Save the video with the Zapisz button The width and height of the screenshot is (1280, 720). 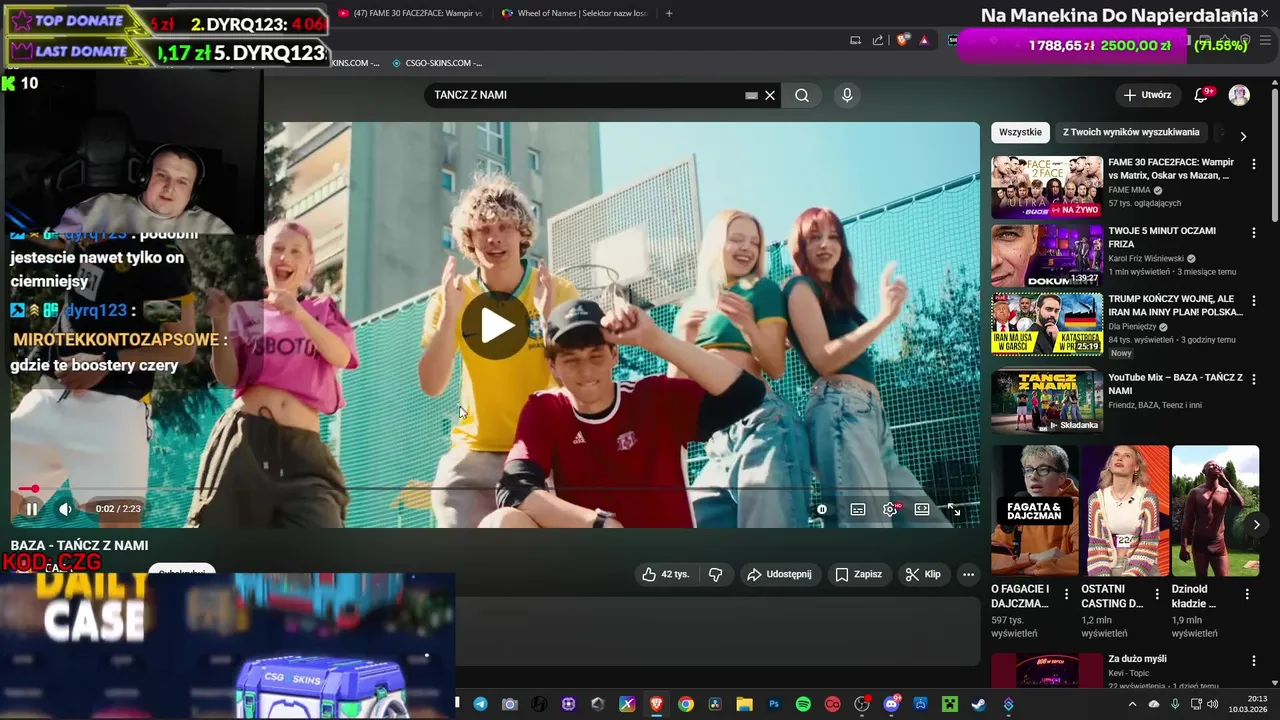coord(858,574)
